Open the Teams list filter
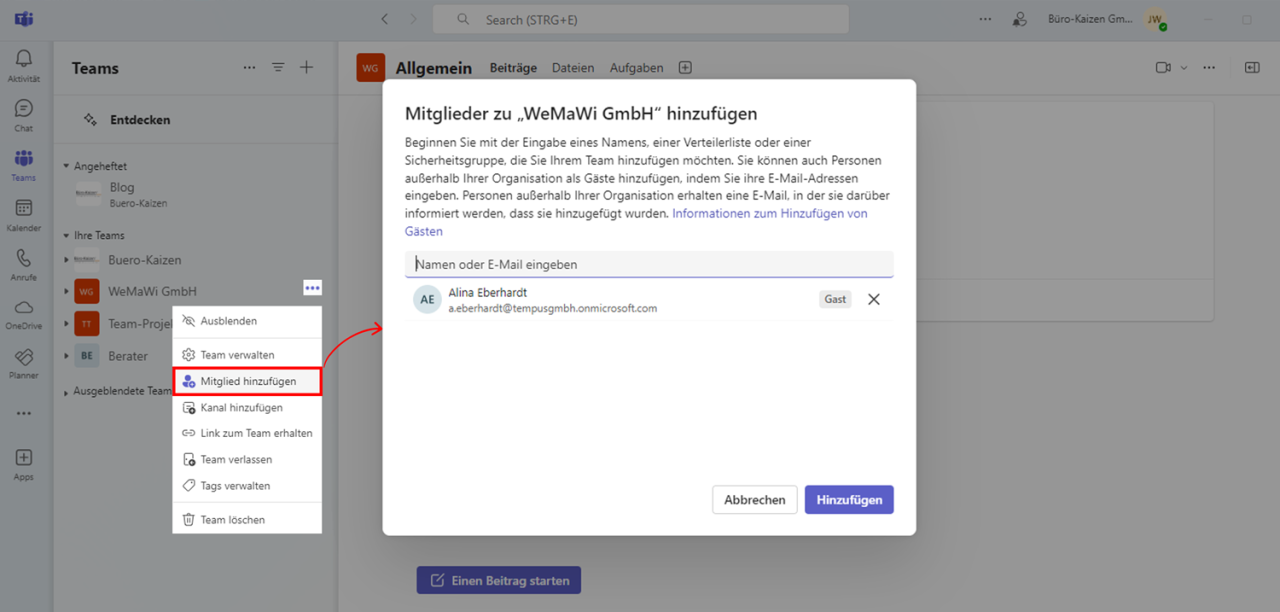This screenshot has height=612, width=1280. point(278,68)
